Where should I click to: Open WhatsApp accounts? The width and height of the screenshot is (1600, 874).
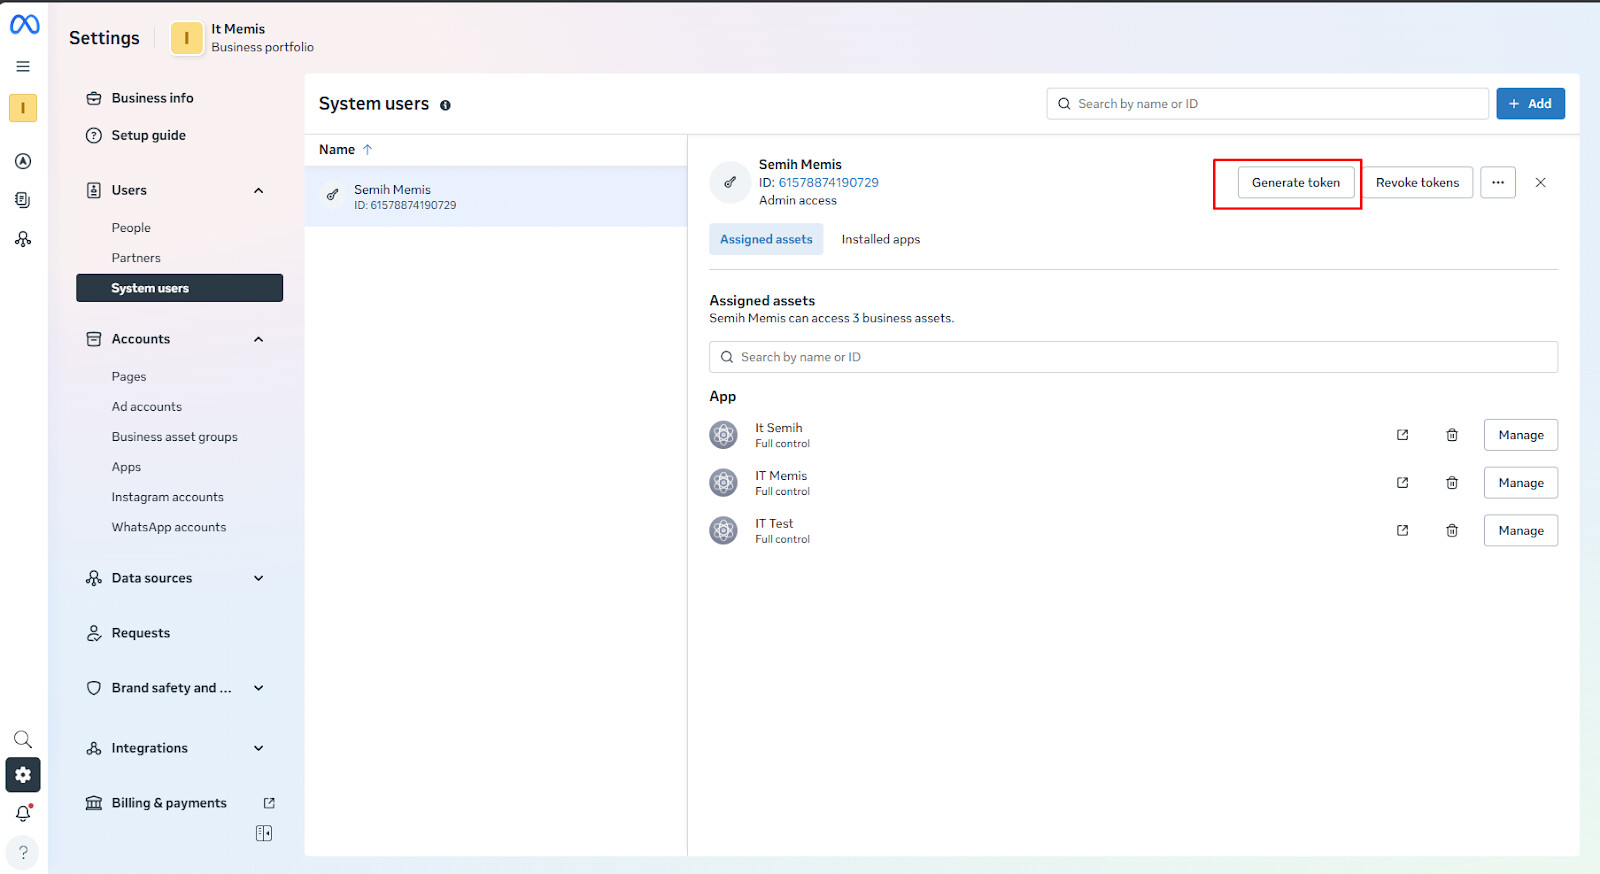[169, 527]
